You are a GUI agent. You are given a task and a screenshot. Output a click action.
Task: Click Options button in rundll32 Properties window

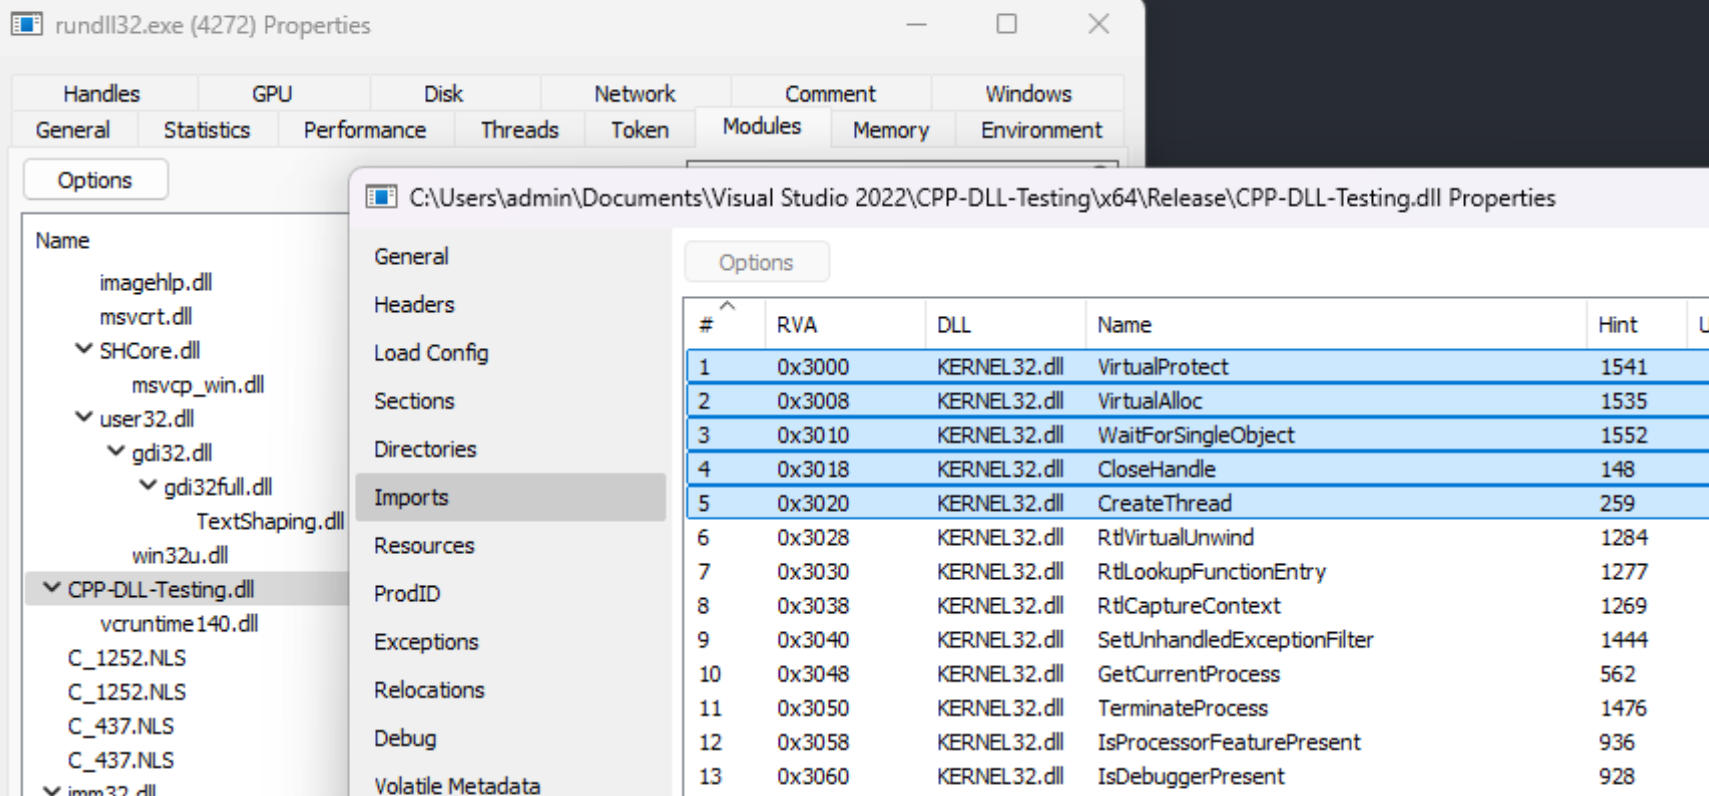coord(95,180)
